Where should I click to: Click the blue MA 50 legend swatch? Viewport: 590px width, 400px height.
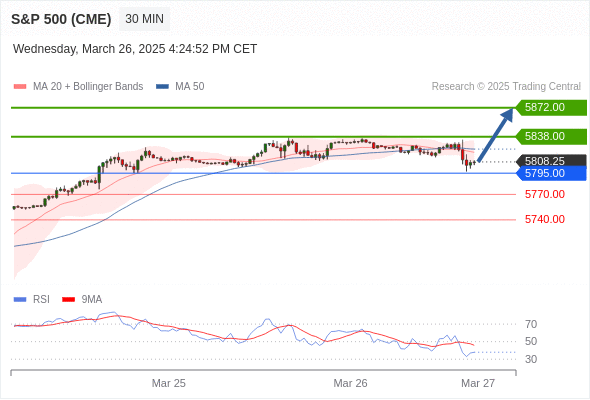click(x=162, y=87)
